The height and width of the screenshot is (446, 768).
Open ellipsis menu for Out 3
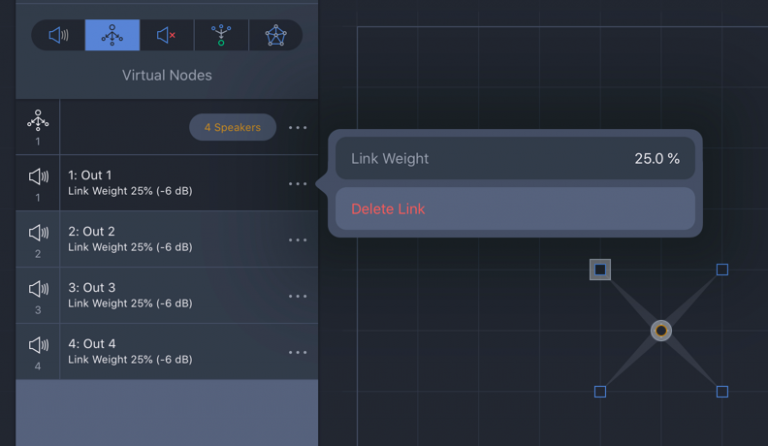click(x=297, y=296)
